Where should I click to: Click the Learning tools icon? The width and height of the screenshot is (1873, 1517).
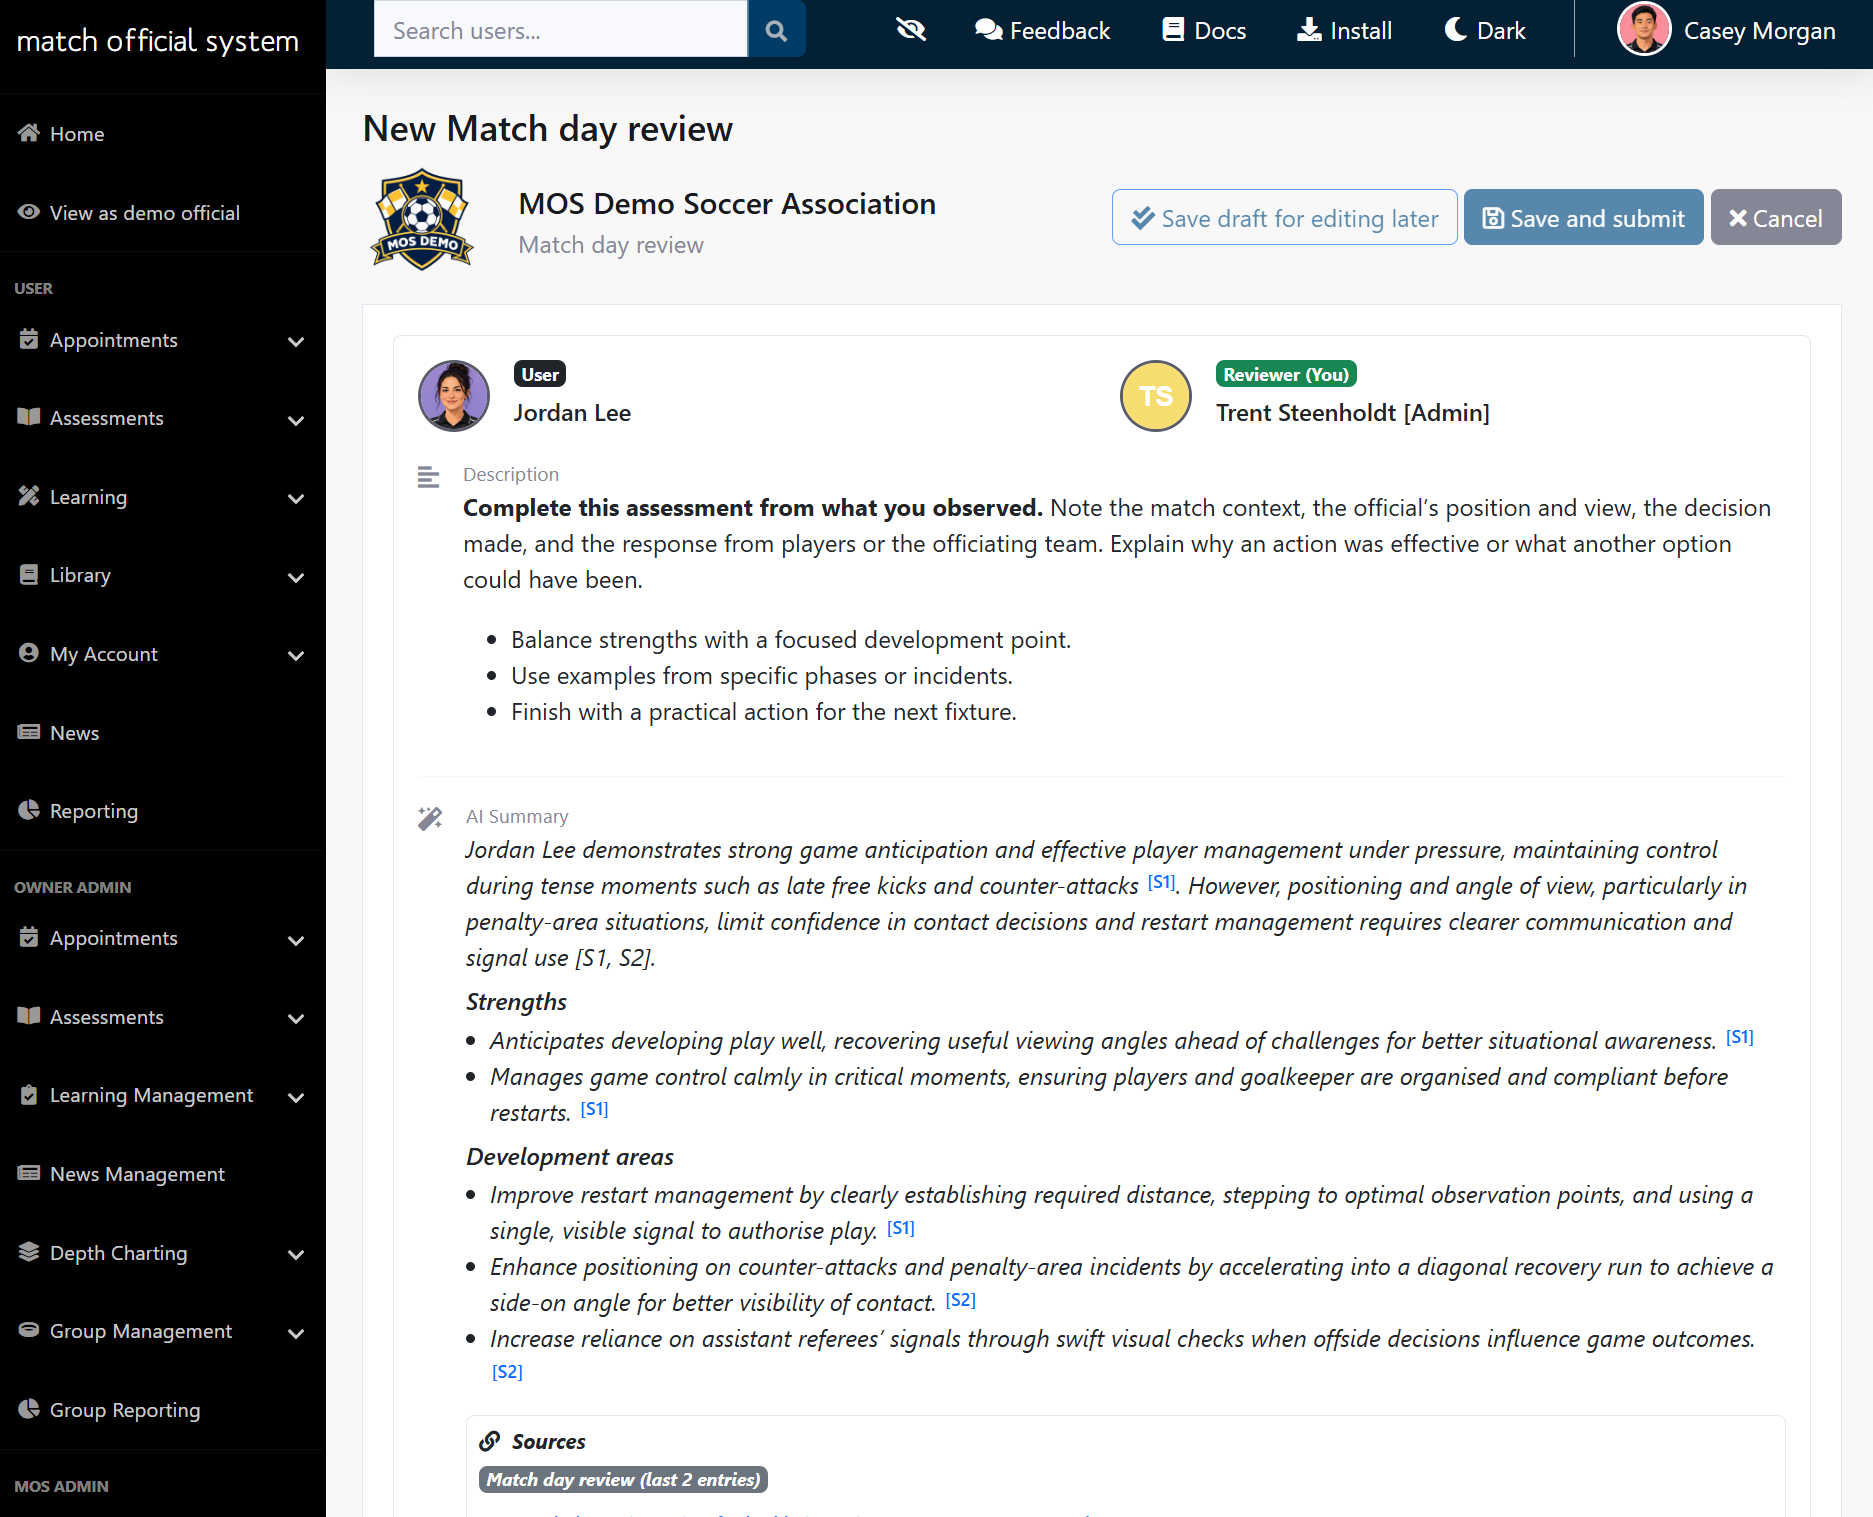click(29, 496)
